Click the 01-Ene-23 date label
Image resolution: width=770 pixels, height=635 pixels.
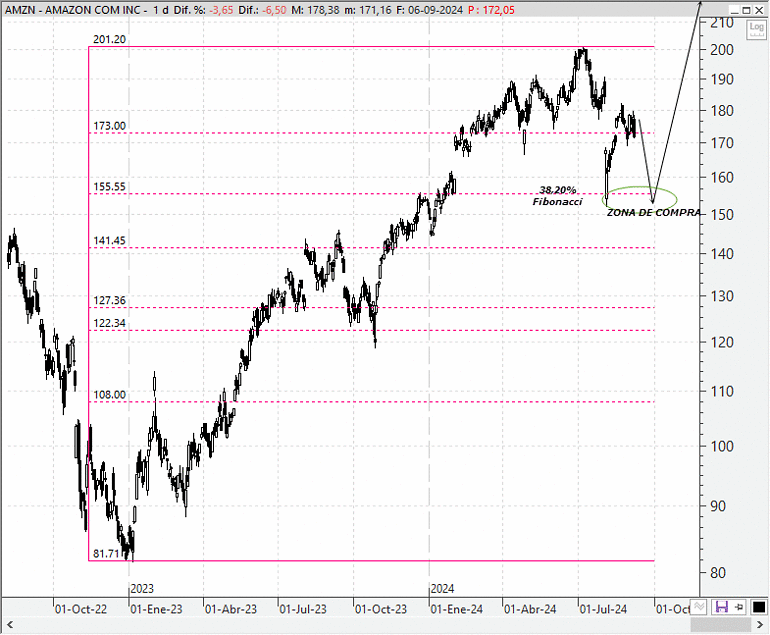[x=156, y=609]
